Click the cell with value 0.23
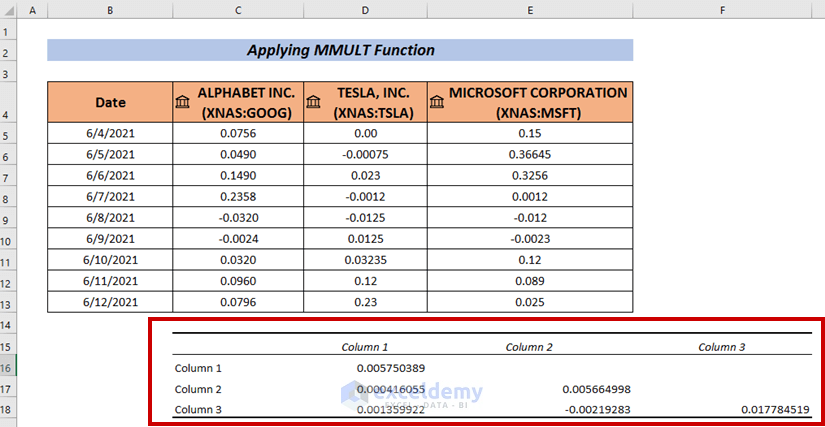825x427 pixels. [x=365, y=302]
